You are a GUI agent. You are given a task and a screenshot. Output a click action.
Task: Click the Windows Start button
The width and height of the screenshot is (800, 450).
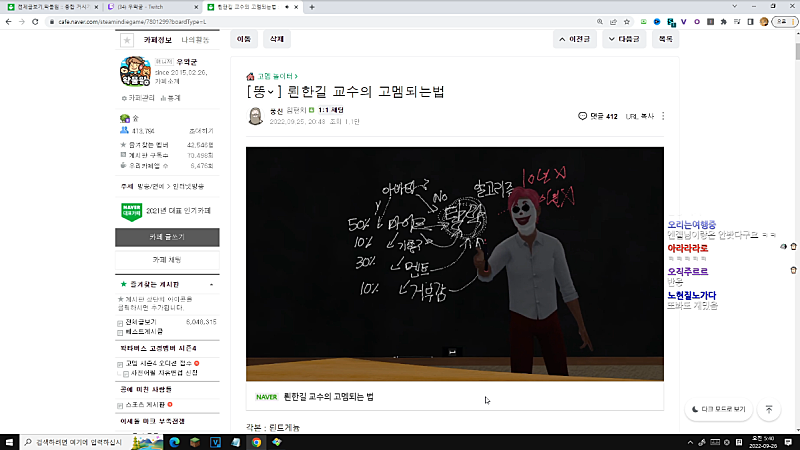pos(9,442)
